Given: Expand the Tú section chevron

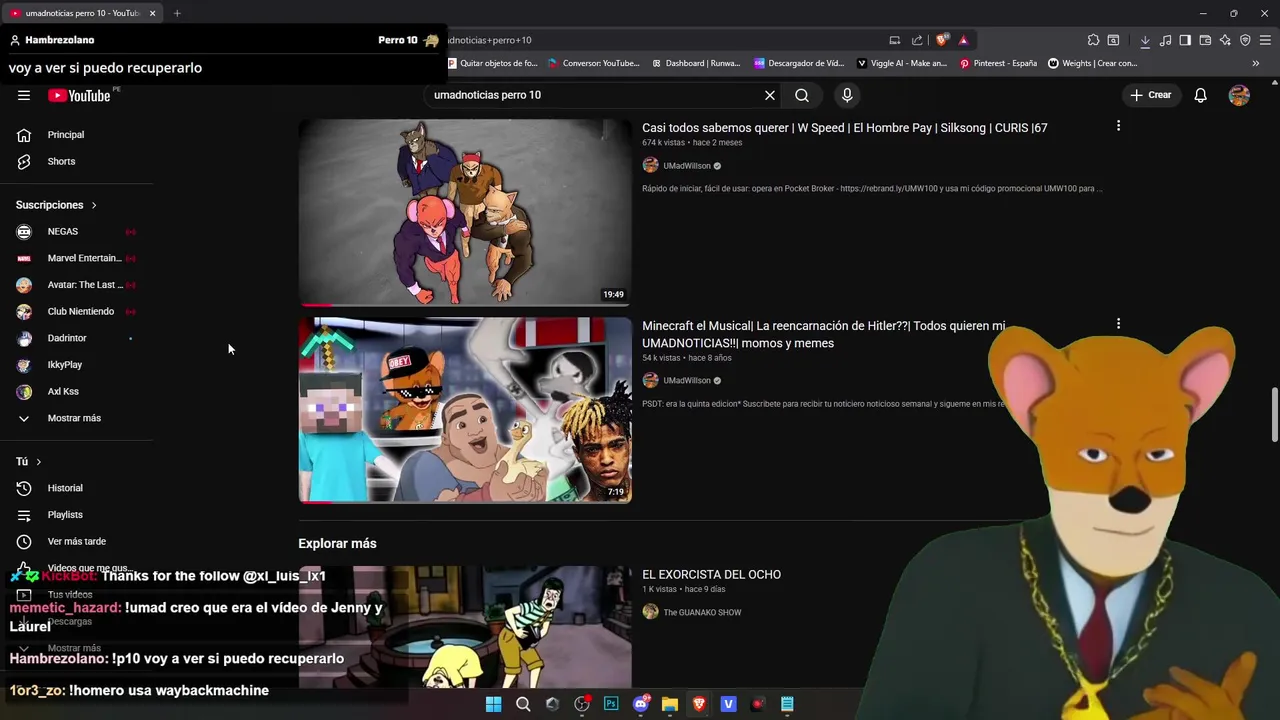Looking at the screenshot, I should pos(39,462).
